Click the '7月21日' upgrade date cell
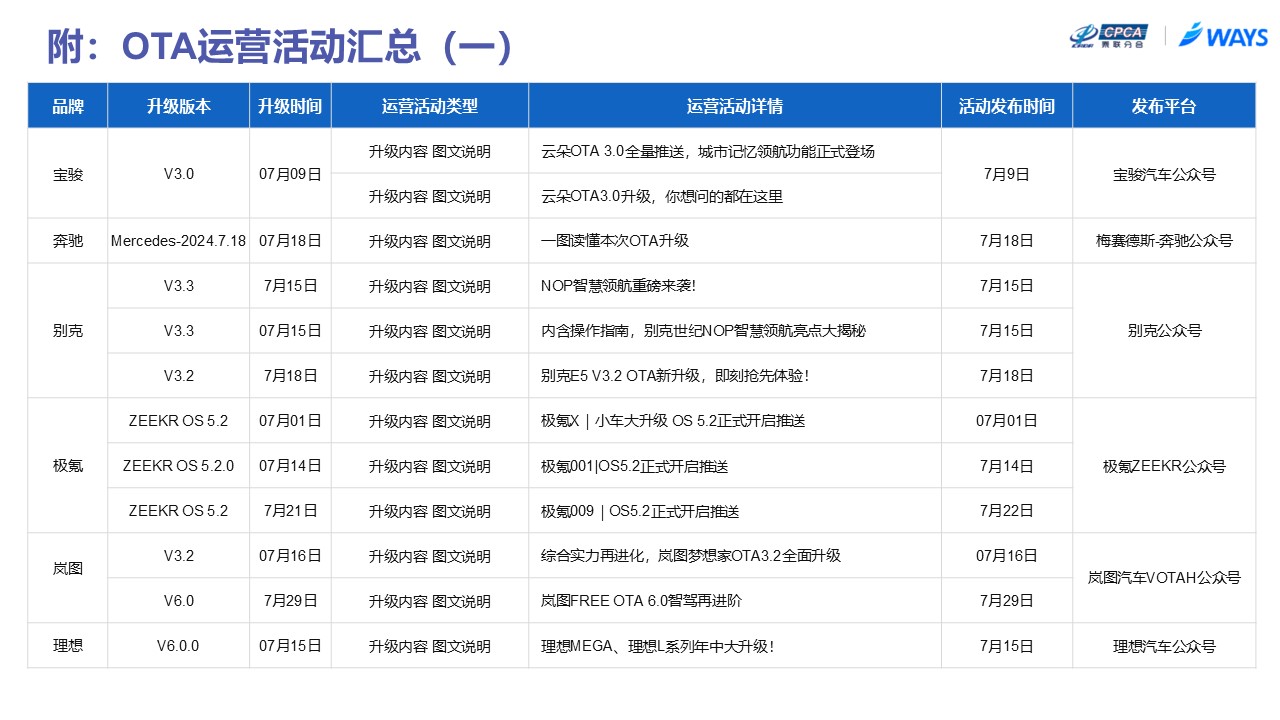This screenshot has width=1280, height=720. coord(290,511)
